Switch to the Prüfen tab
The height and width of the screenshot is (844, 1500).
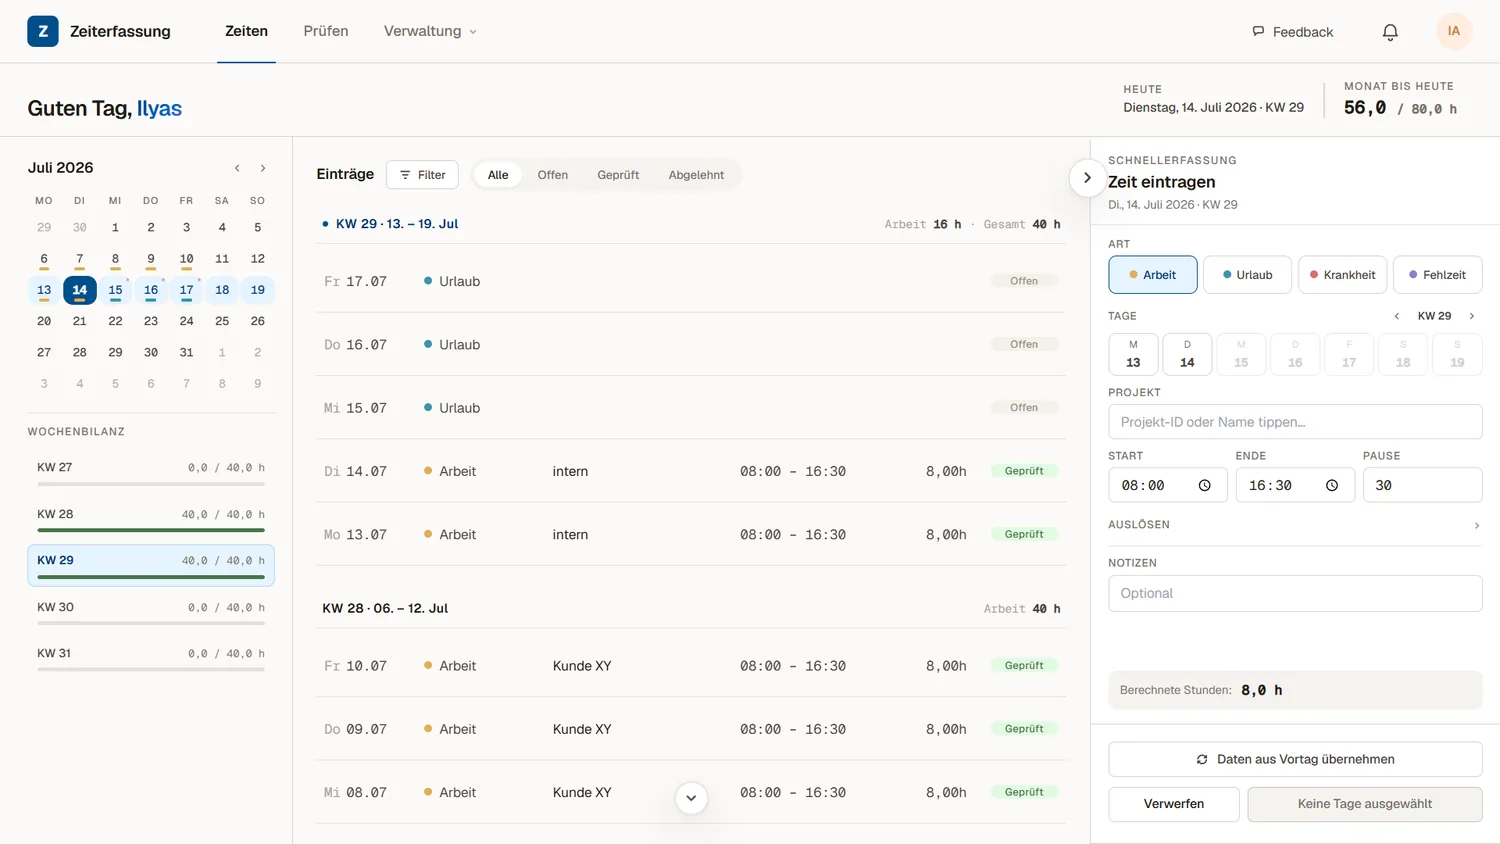pyautogui.click(x=326, y=31)
